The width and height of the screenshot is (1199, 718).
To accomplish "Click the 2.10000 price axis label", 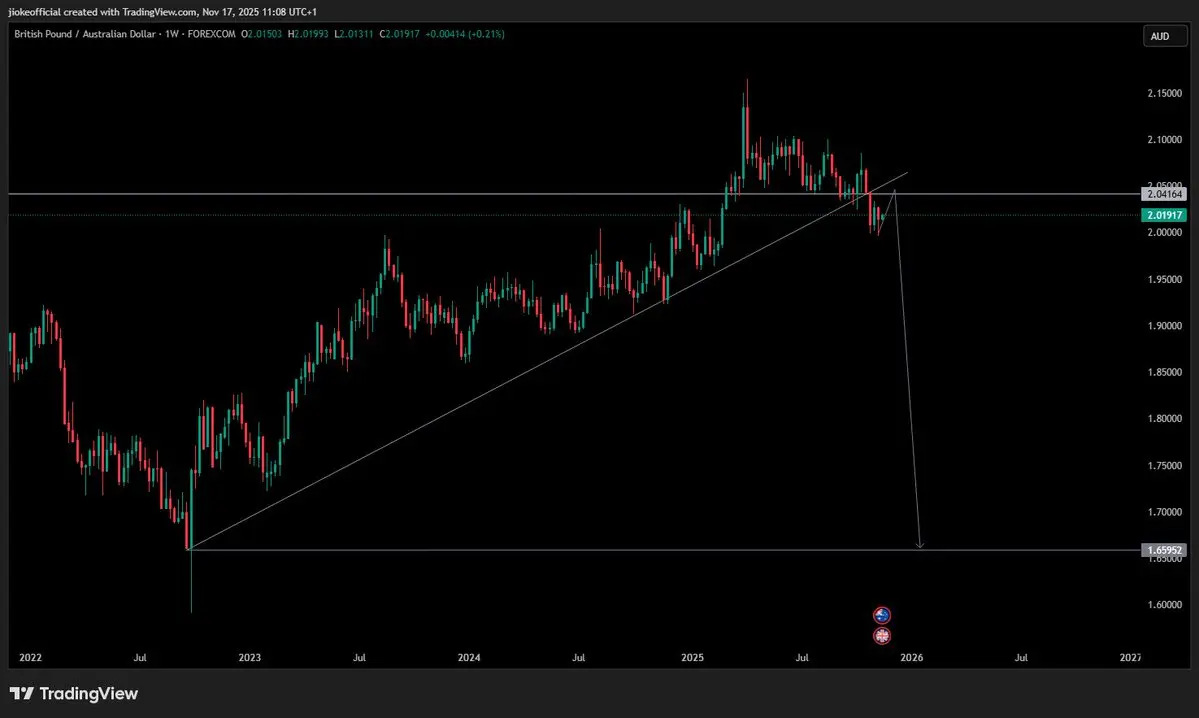I will coord(1164,140).
